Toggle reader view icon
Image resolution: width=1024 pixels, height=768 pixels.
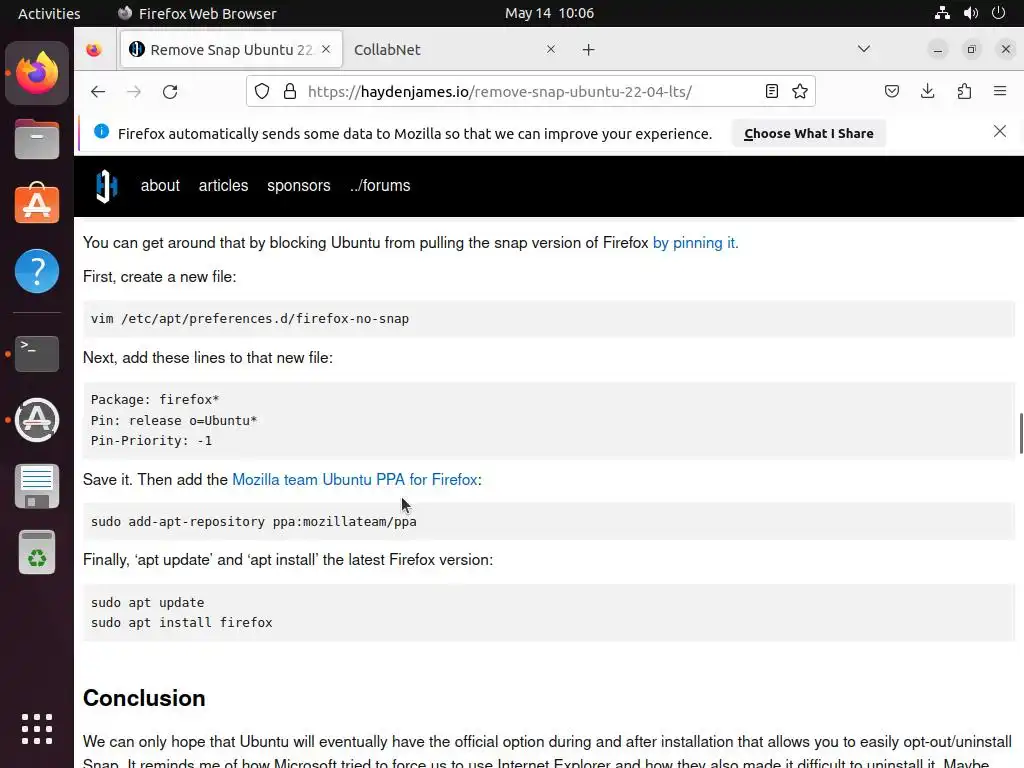(772, 91)
